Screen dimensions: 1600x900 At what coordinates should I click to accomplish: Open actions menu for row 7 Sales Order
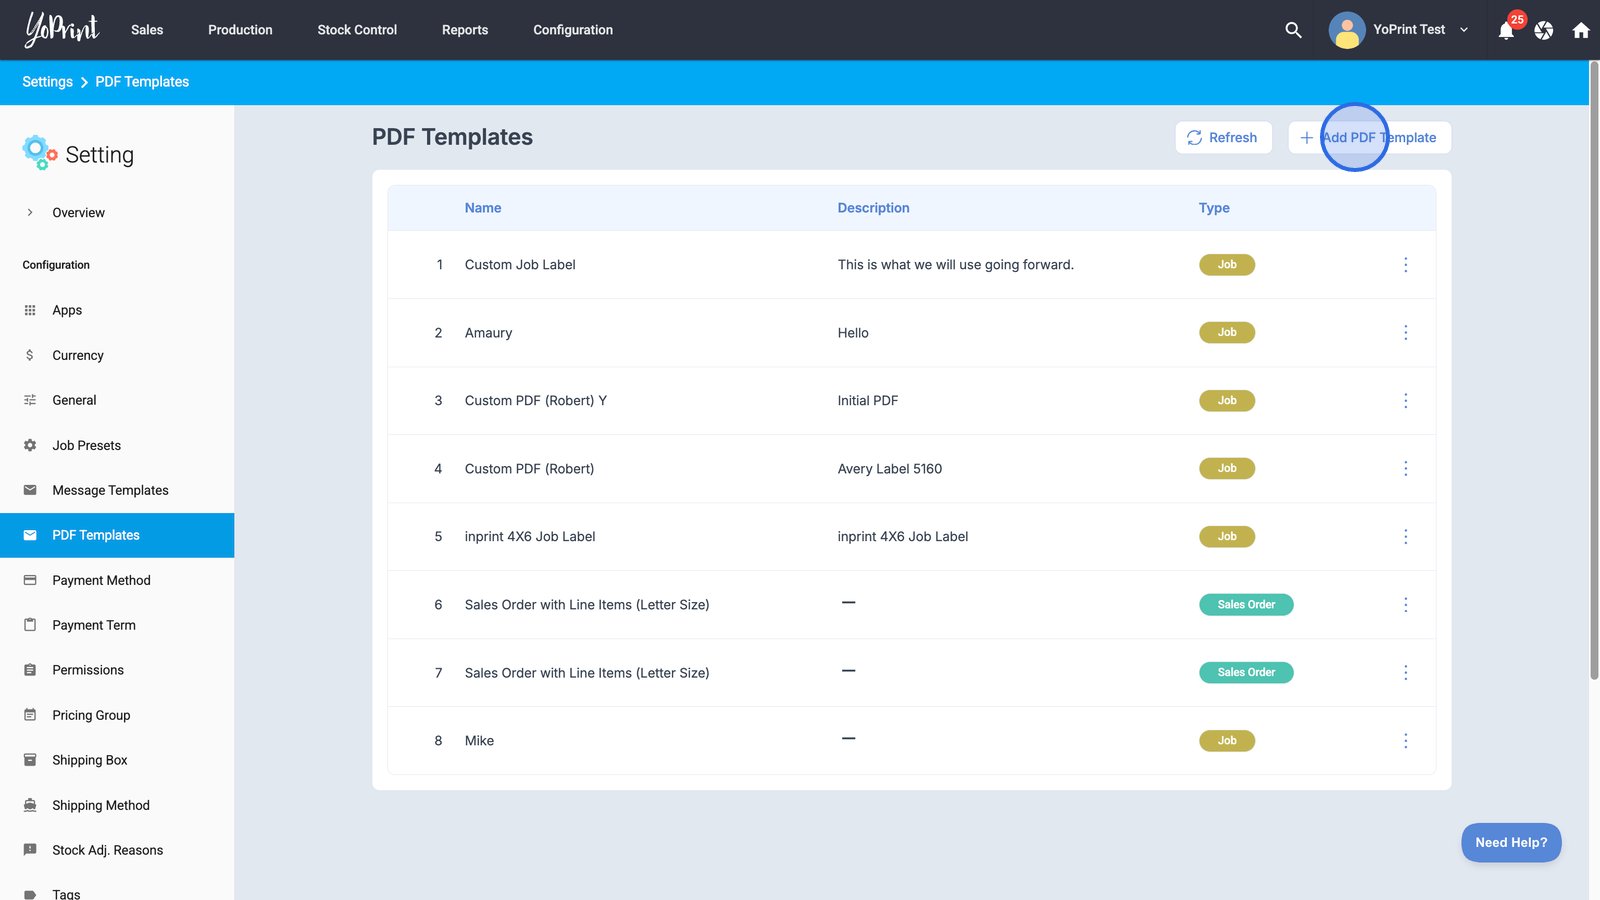(x=1405, y=673)
